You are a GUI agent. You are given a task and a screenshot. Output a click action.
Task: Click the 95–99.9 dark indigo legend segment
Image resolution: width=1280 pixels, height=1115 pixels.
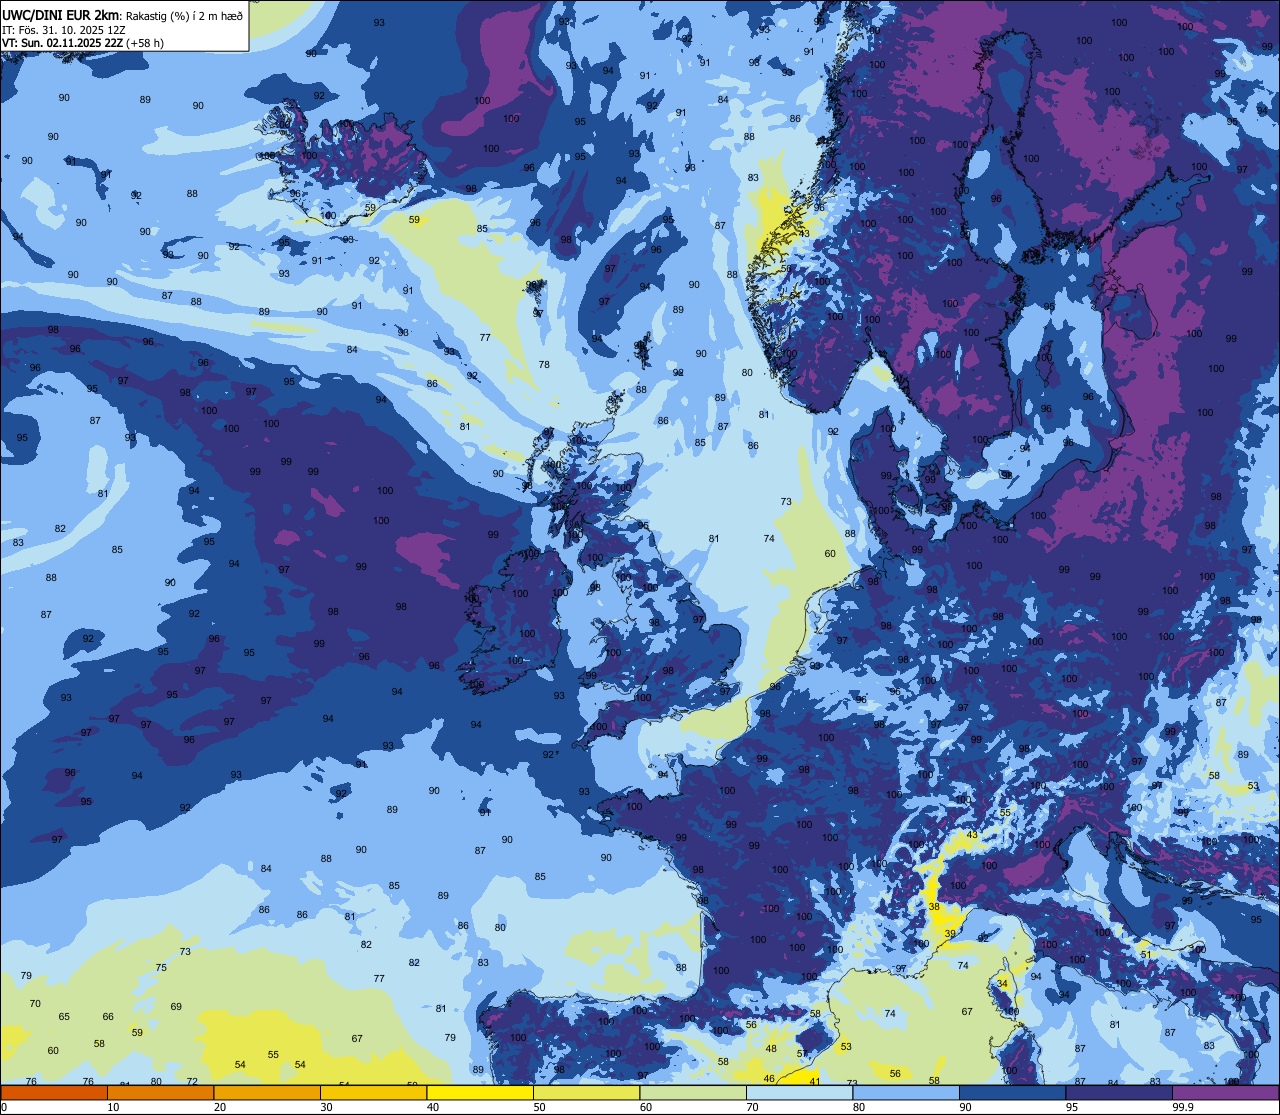pos(1119,1092)
